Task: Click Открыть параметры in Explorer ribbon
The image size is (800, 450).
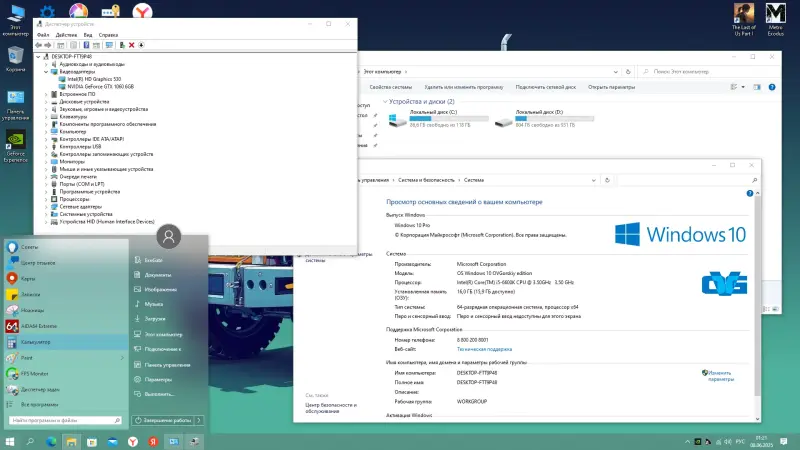Action: tap(611, 87)
